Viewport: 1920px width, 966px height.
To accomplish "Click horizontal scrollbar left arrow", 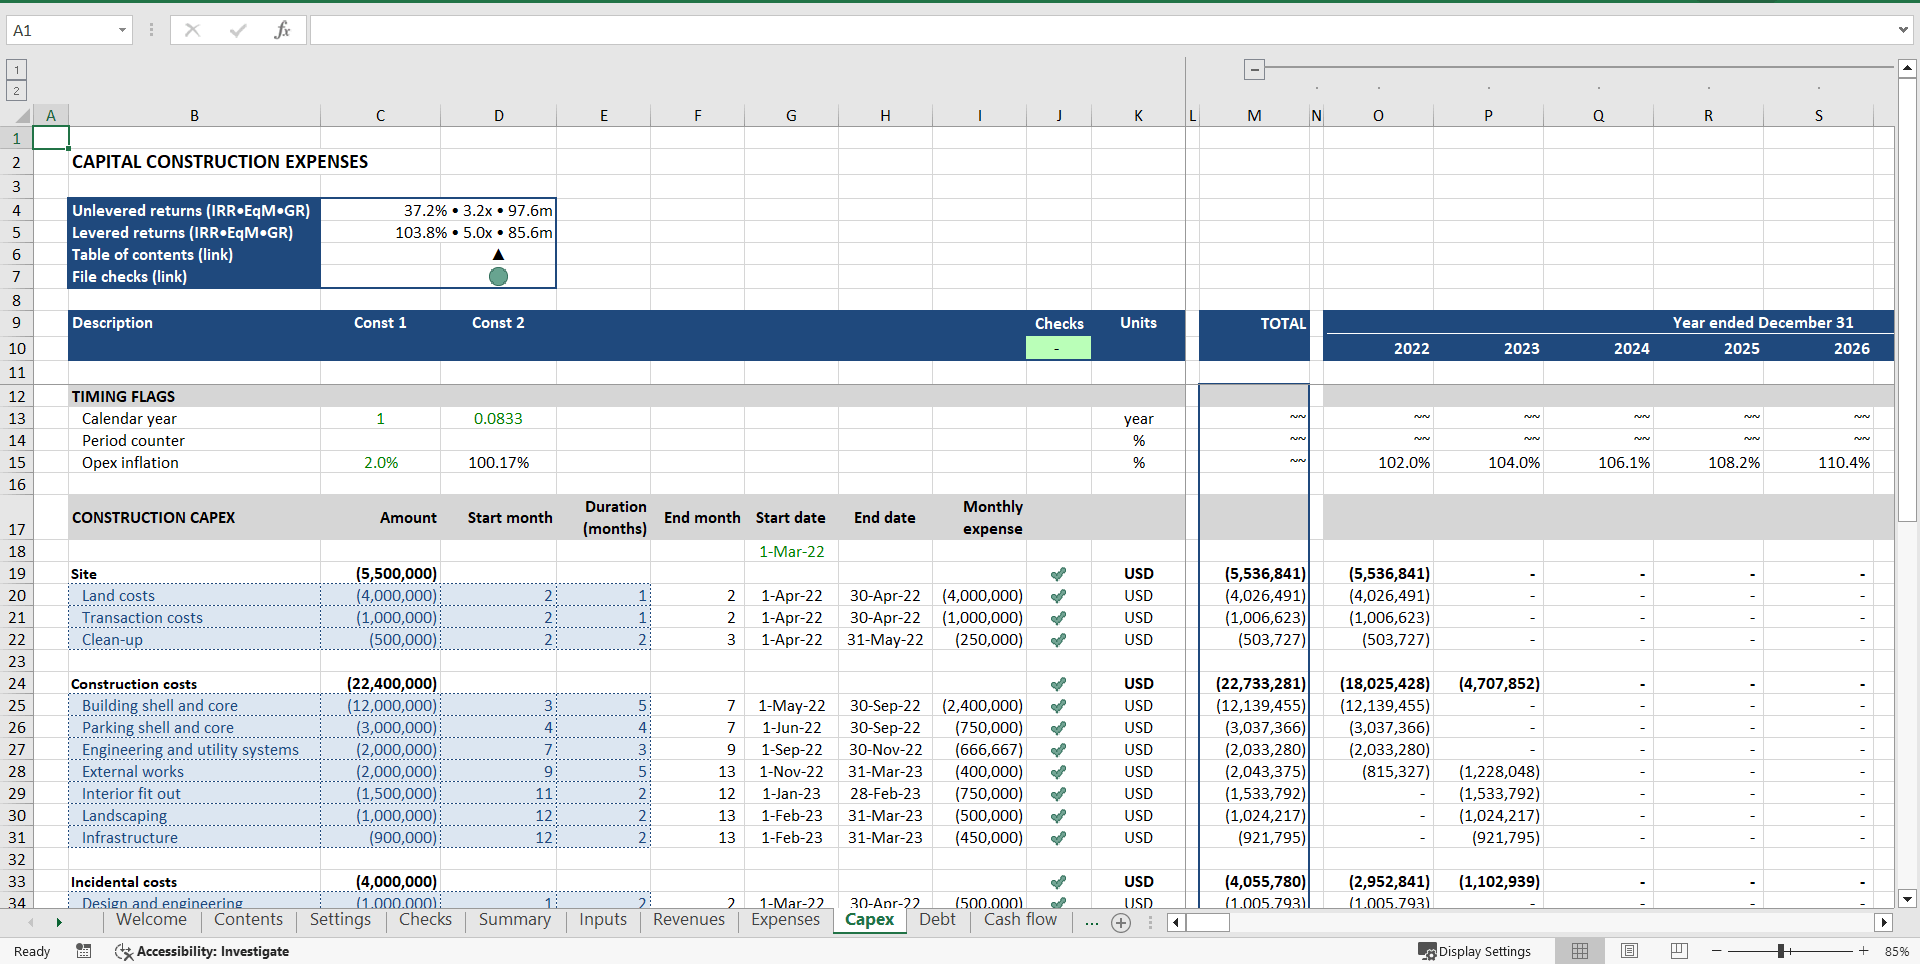I will point(1176,923).
